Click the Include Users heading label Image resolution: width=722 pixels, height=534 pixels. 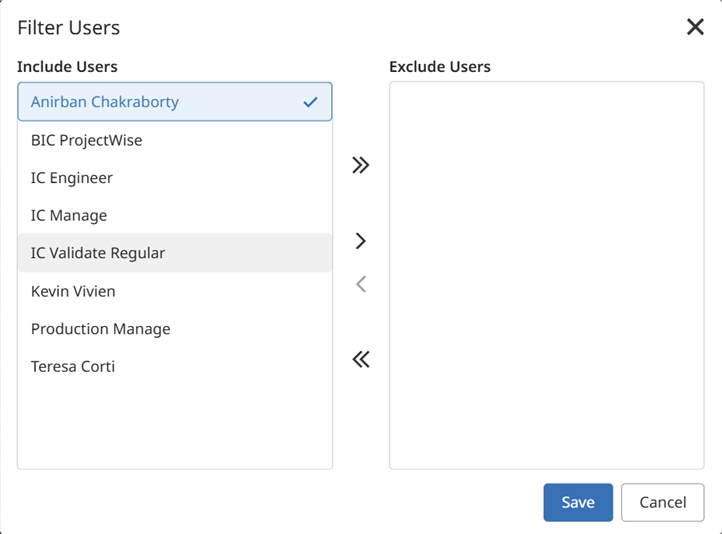(x=67, y=67)
